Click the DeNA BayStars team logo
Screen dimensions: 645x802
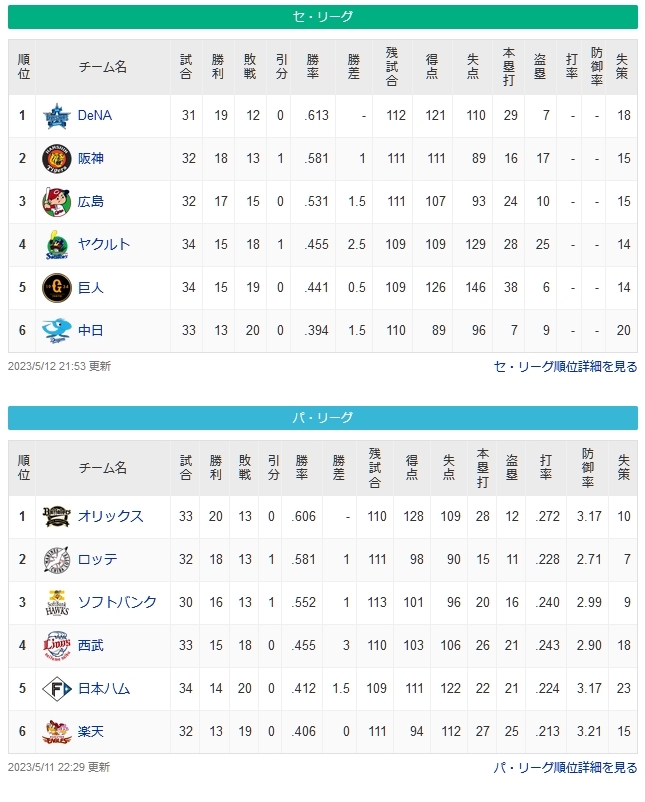(56, 116)
